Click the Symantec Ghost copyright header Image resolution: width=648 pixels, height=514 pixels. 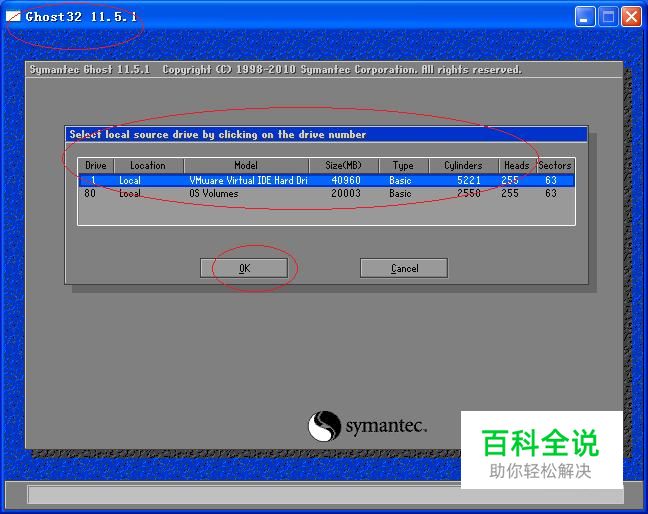tap(276, 69)
